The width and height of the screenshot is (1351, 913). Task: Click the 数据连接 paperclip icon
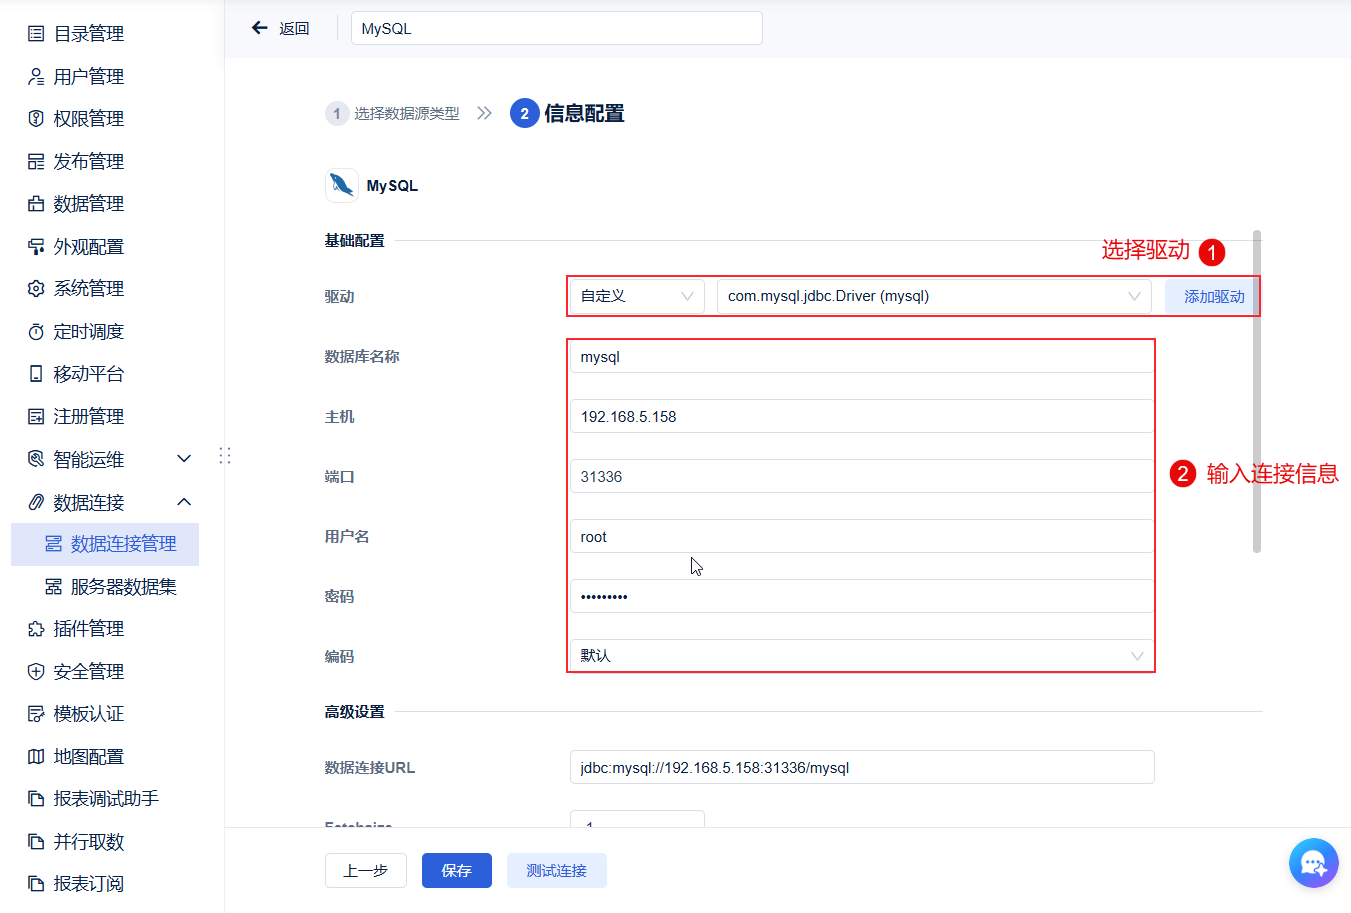[x=36, y=502]
